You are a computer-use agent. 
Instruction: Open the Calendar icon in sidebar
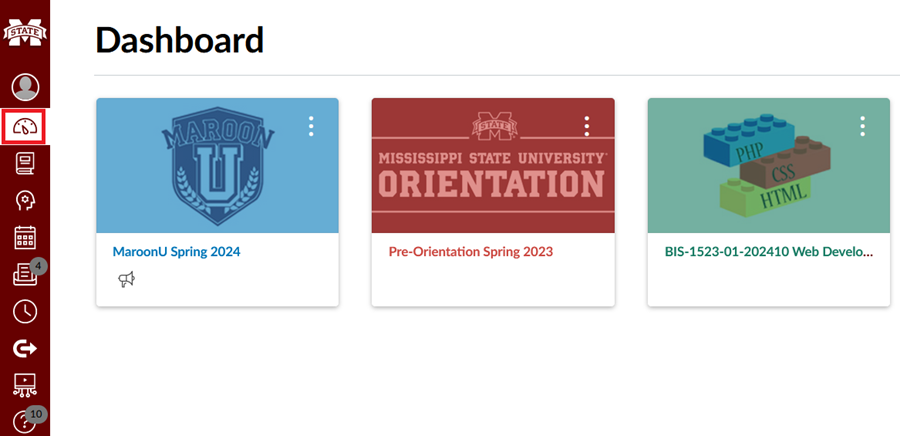25,238
